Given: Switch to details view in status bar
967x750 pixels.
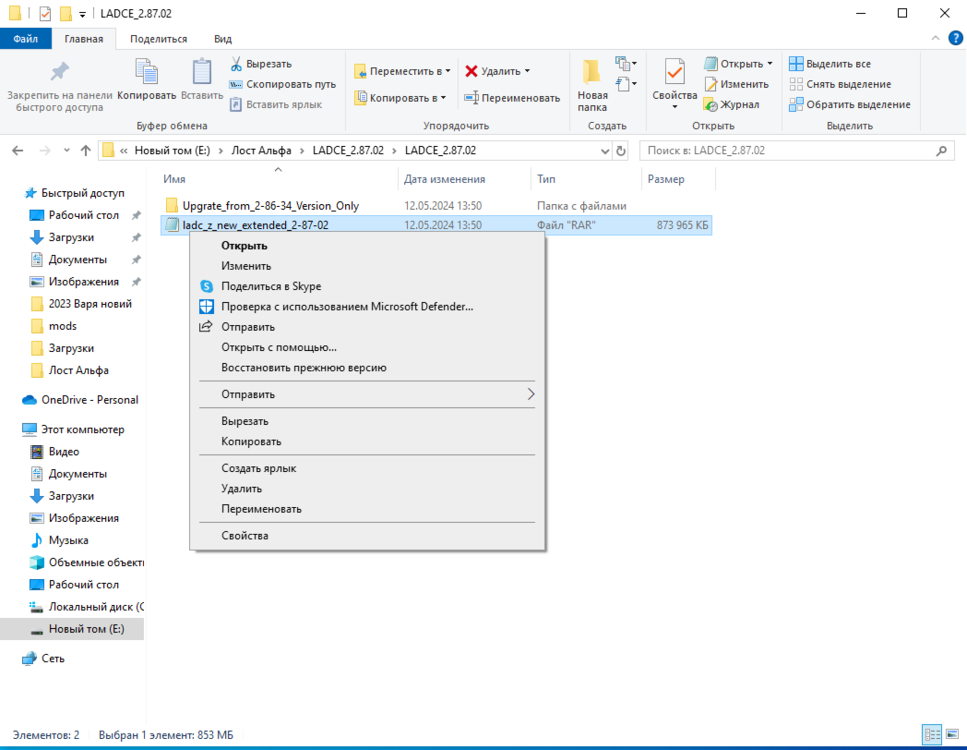Looking at the screenshot, I should [x=930, y=735].
